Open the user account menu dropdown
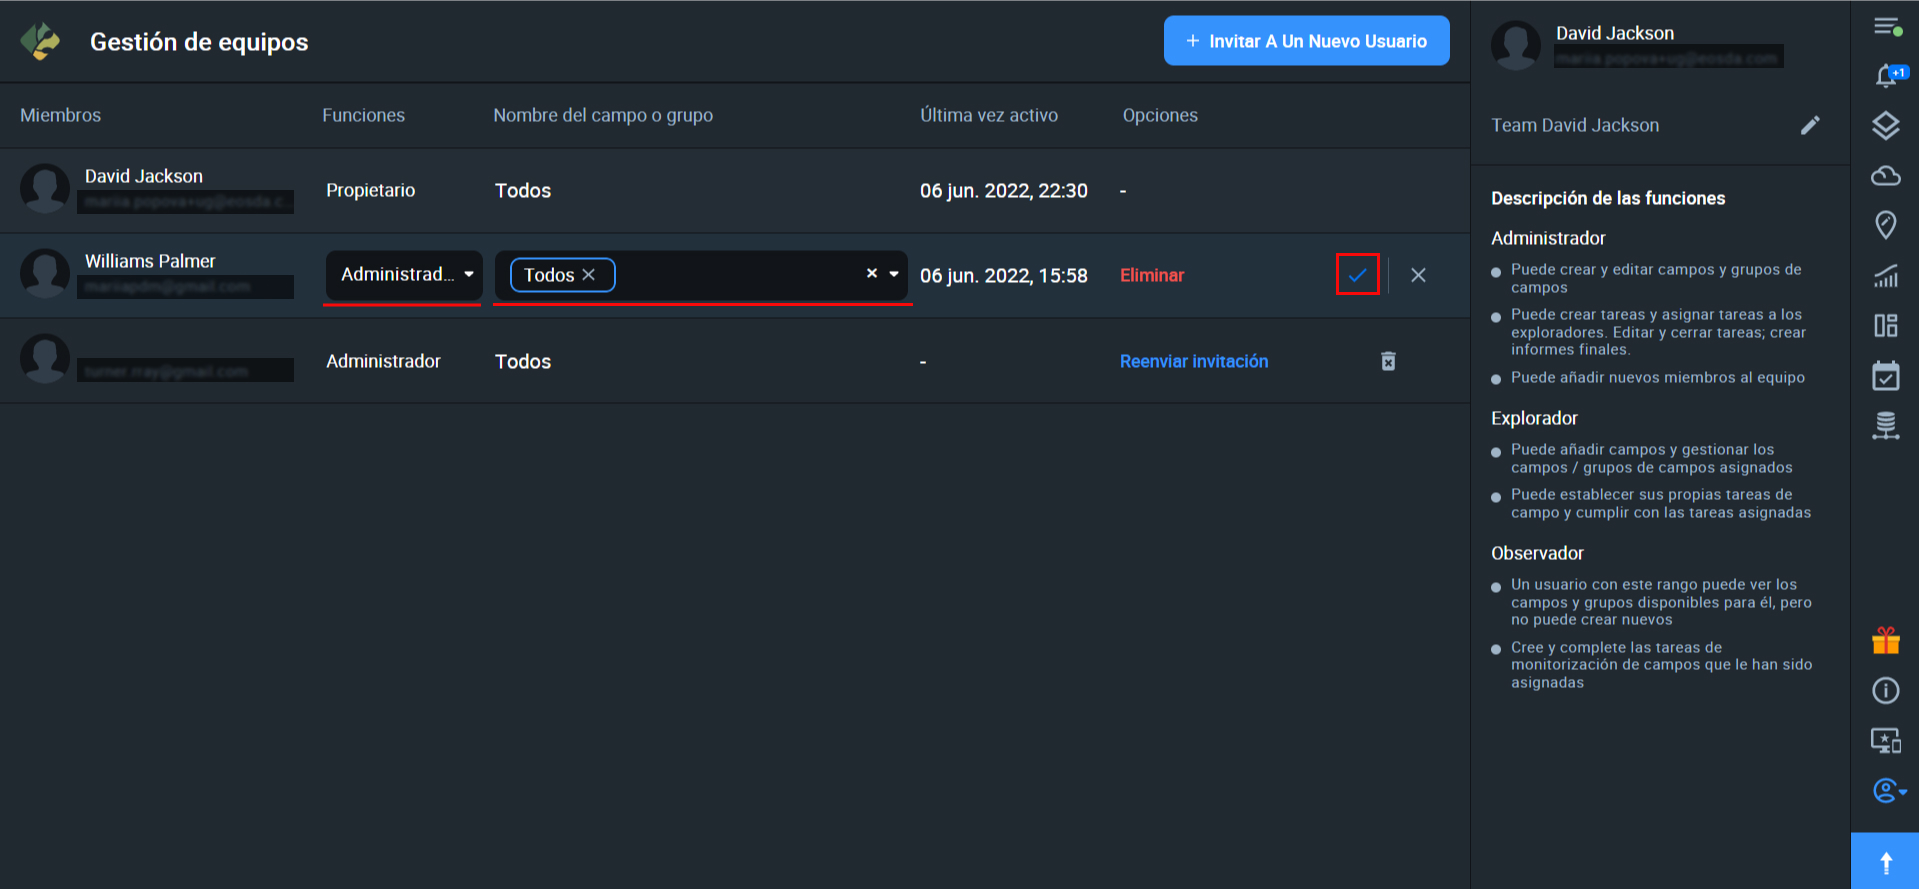Image resolution: width=1919 pixels, height=889 pixels. point(1888,791)
